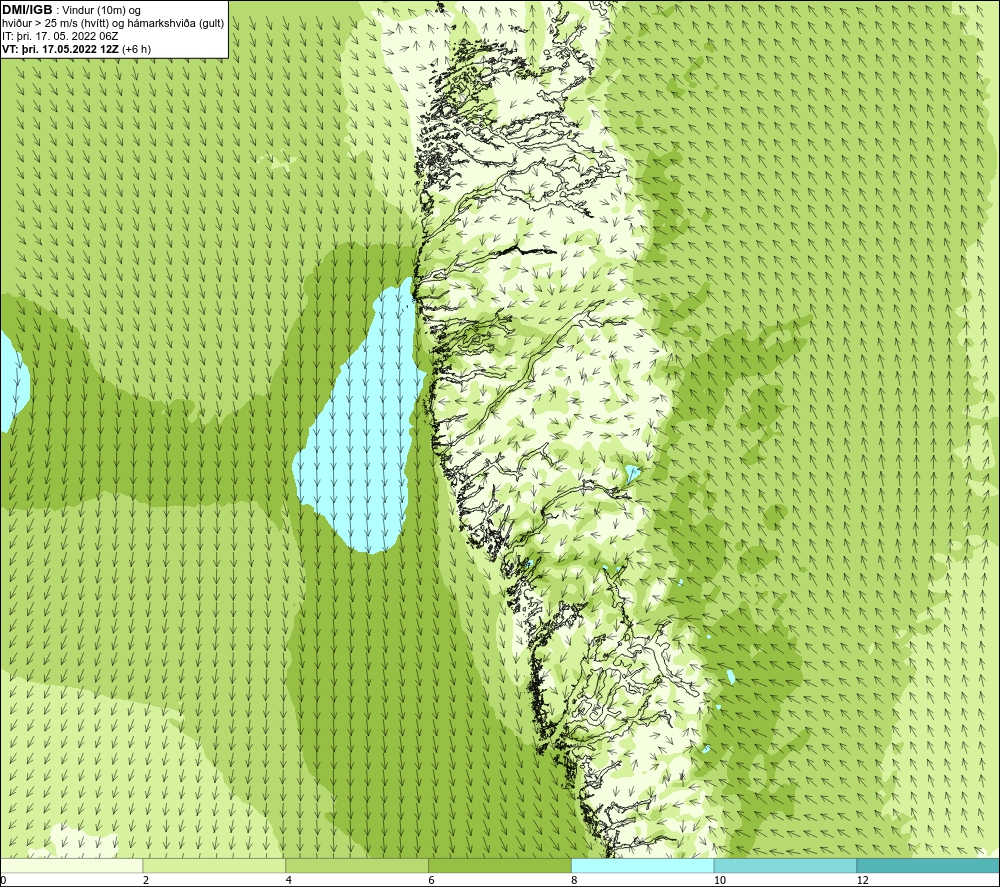Click the 10–12 m/s legend swatch
This screenshot has height=887, width=1000.
pyautogui.click(x=786, y=866)
